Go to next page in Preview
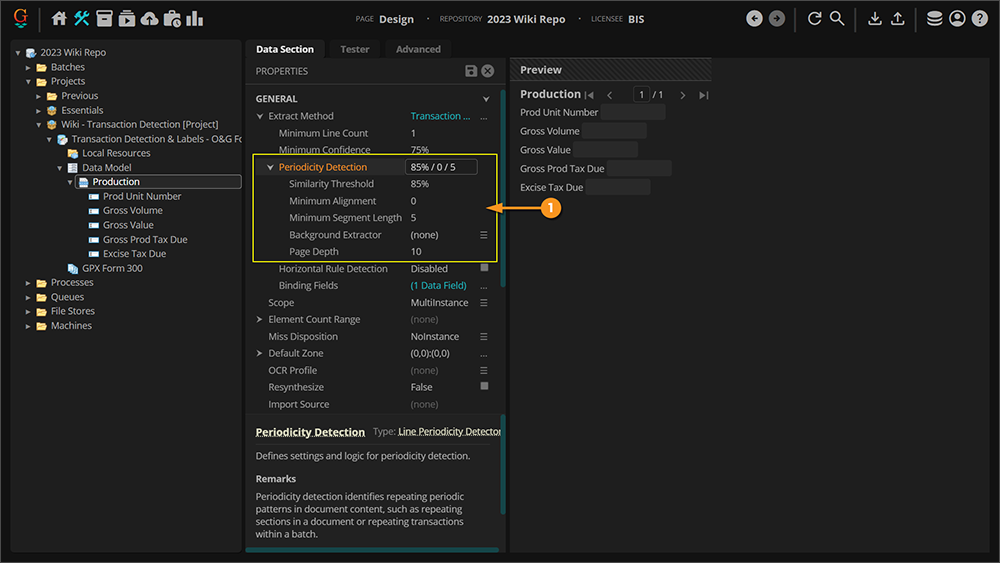1000x563 pixels. pyautogui.click(x=683, y=95)
